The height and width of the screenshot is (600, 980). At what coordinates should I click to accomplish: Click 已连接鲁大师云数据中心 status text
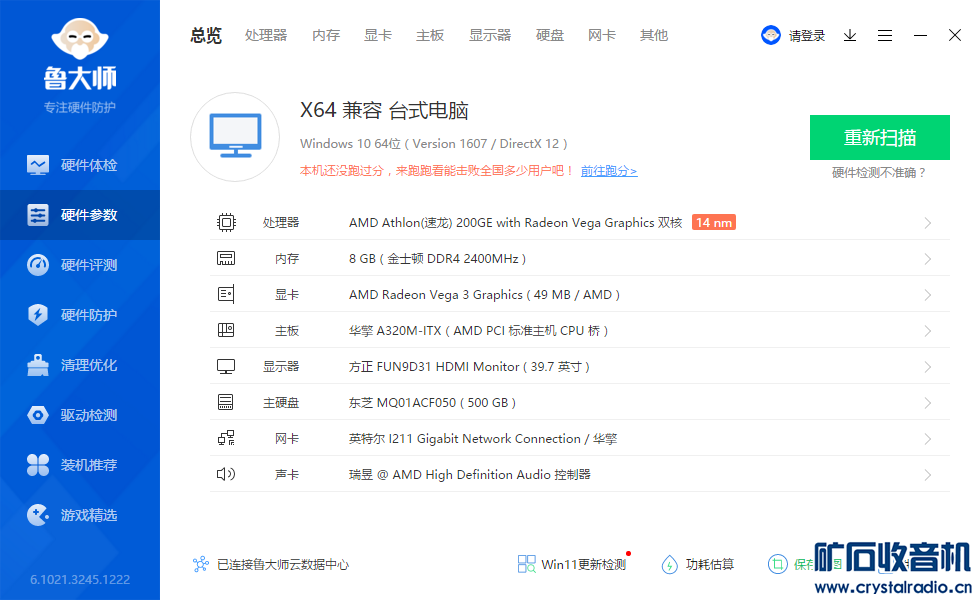pos(282,564)
